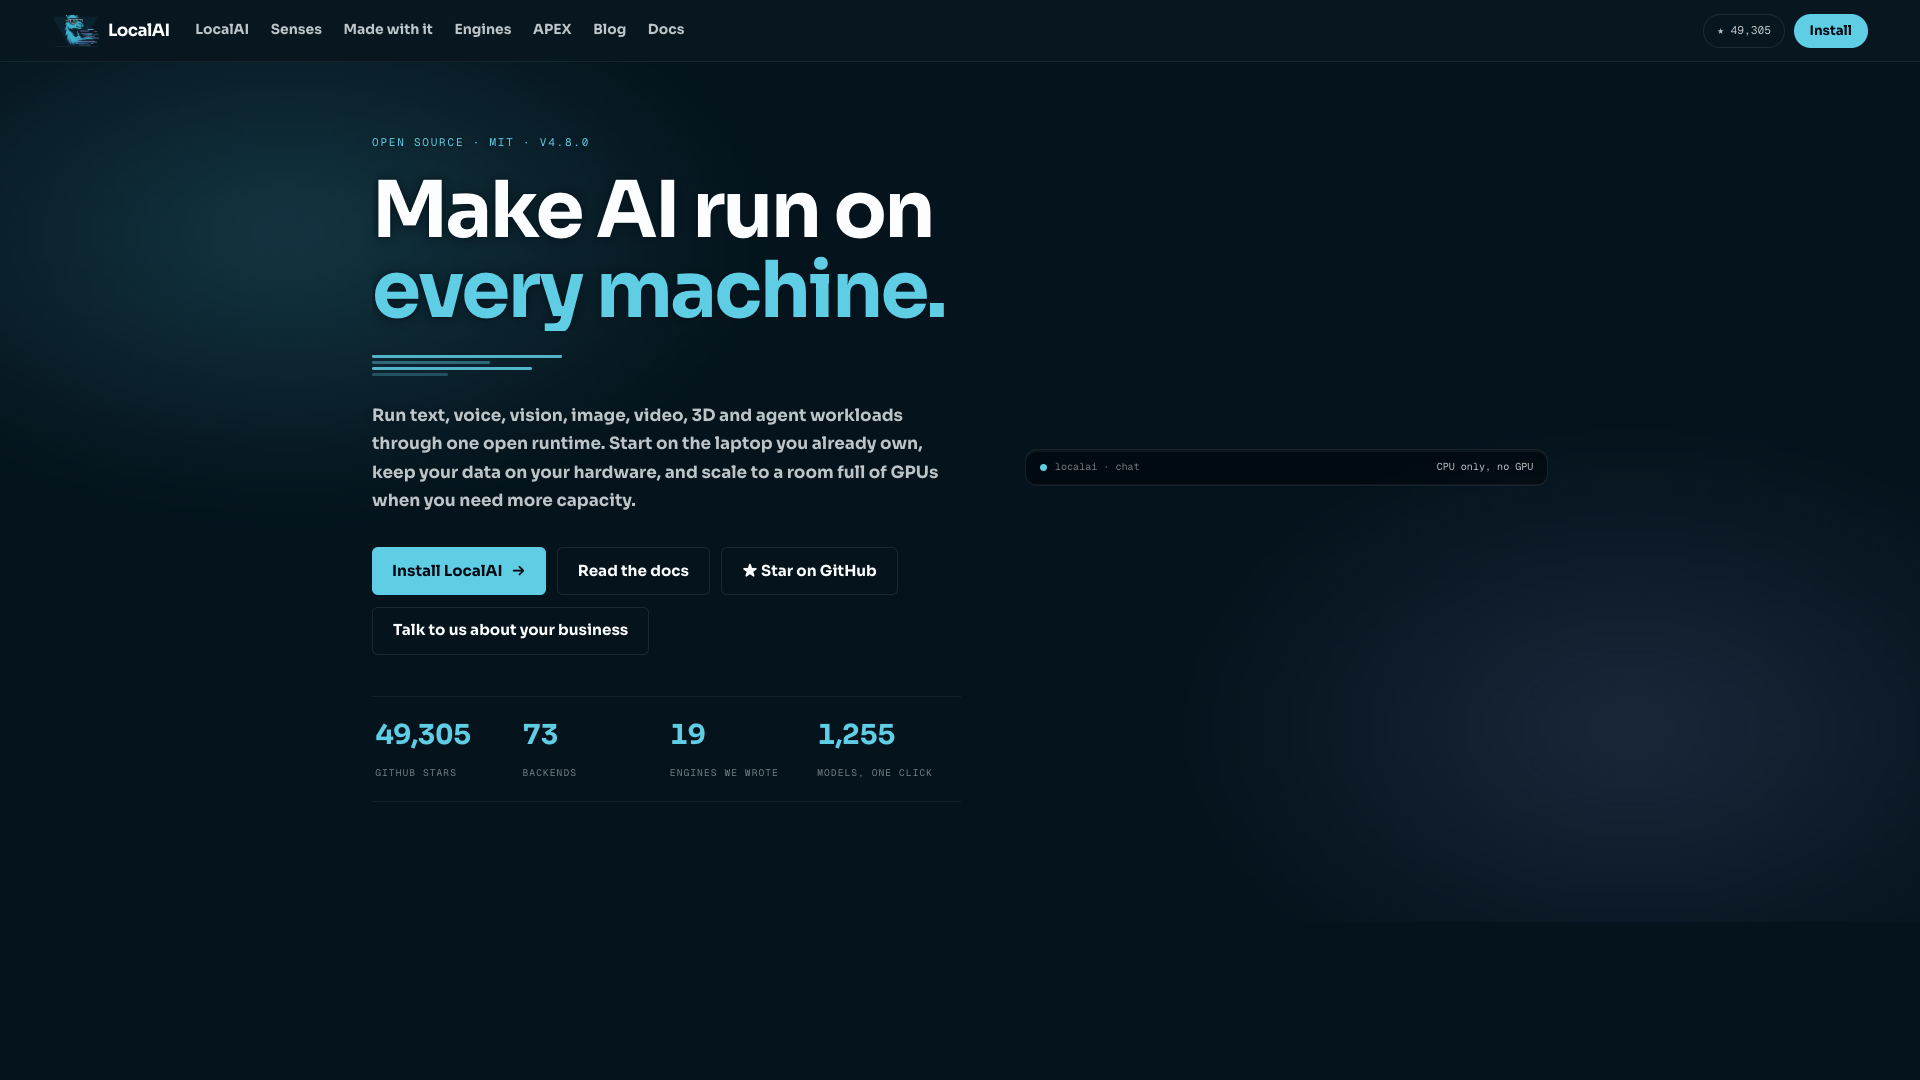Screen dimensions: 1920x1080
Task: Open the APEX navigation link
Action: point(552,30)
